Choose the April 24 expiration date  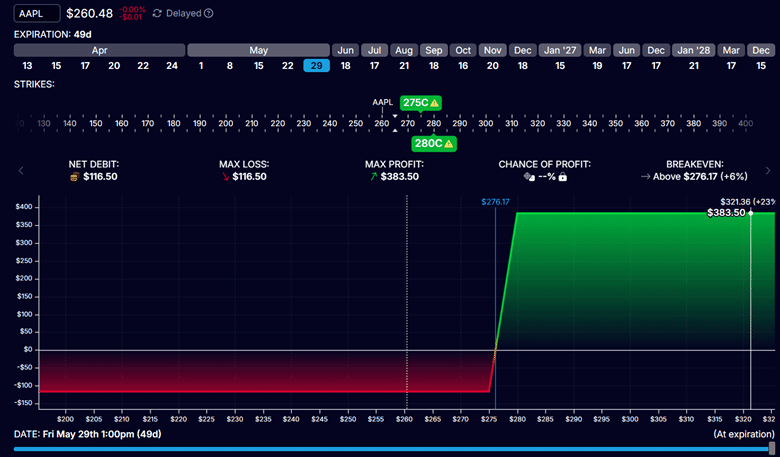point(172,66)
